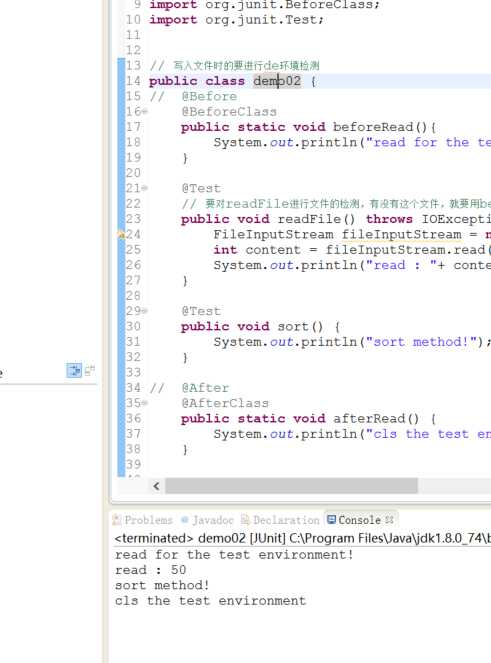The width and height of the screenshot is (491, 663).
Task: Click the beforeRead method name
Action: coord(373,127)
